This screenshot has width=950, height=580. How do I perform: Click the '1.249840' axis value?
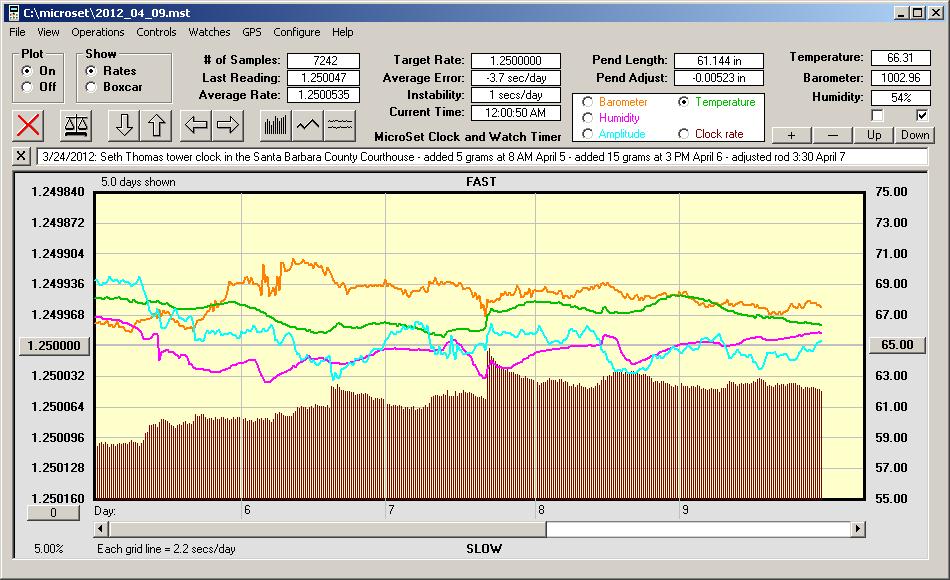tap(58, 192)
